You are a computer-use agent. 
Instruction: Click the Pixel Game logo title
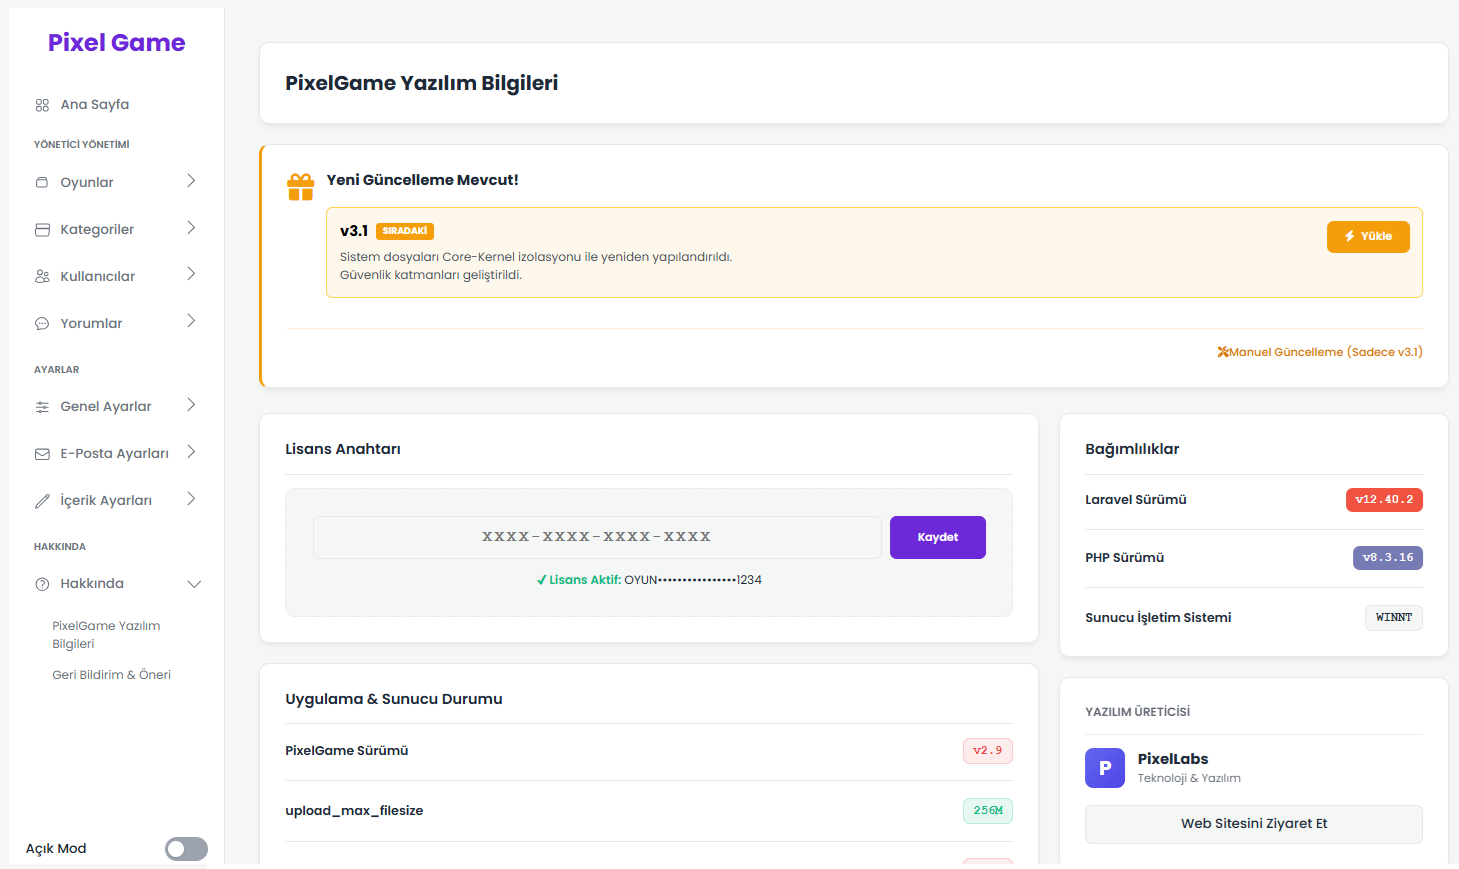pyautogui.click(x=117, y=43)
